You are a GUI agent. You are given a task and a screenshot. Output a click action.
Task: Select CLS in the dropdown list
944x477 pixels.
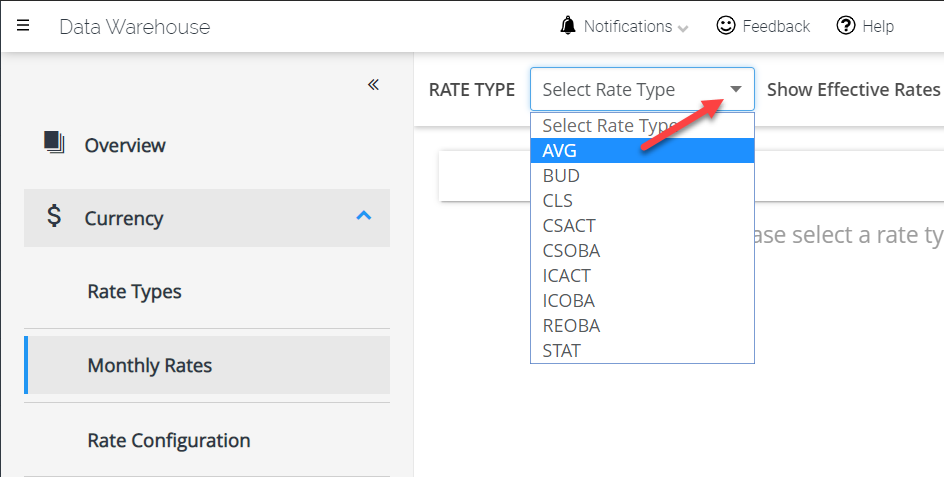558,201
